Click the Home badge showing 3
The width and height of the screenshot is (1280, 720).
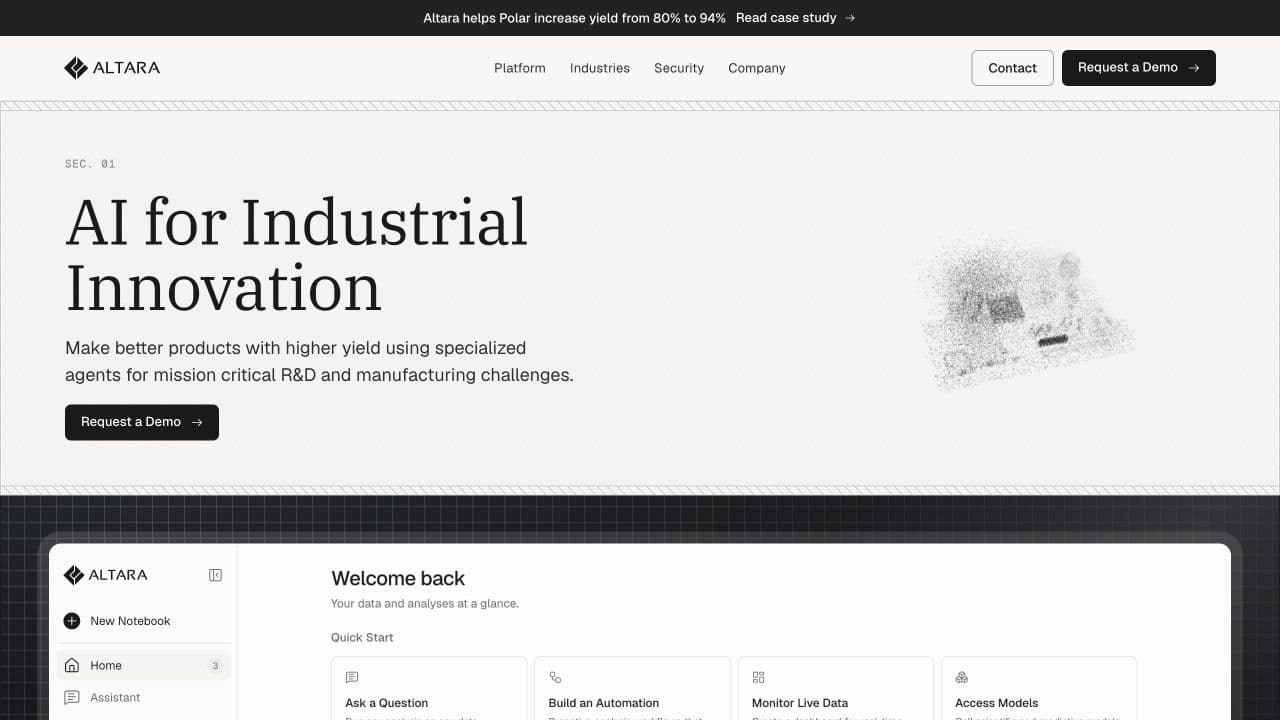coord(215,666)
